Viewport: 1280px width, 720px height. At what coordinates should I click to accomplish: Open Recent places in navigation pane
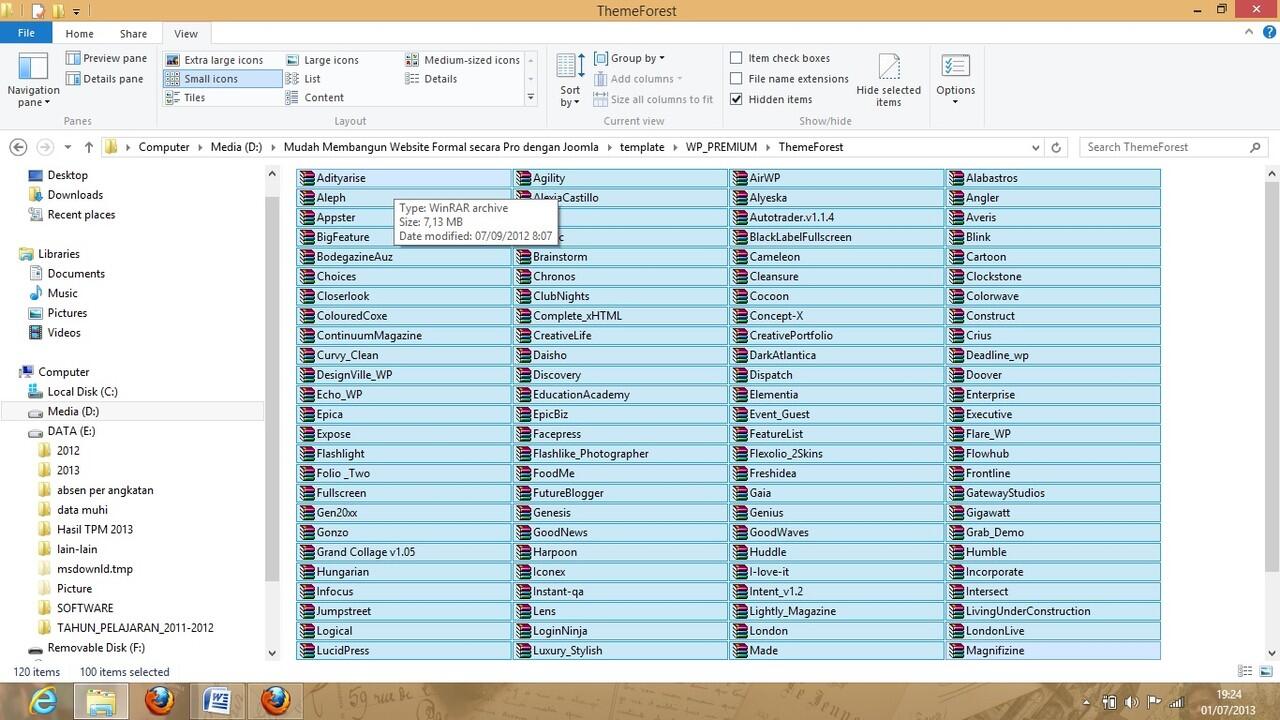tap(81, 215)
